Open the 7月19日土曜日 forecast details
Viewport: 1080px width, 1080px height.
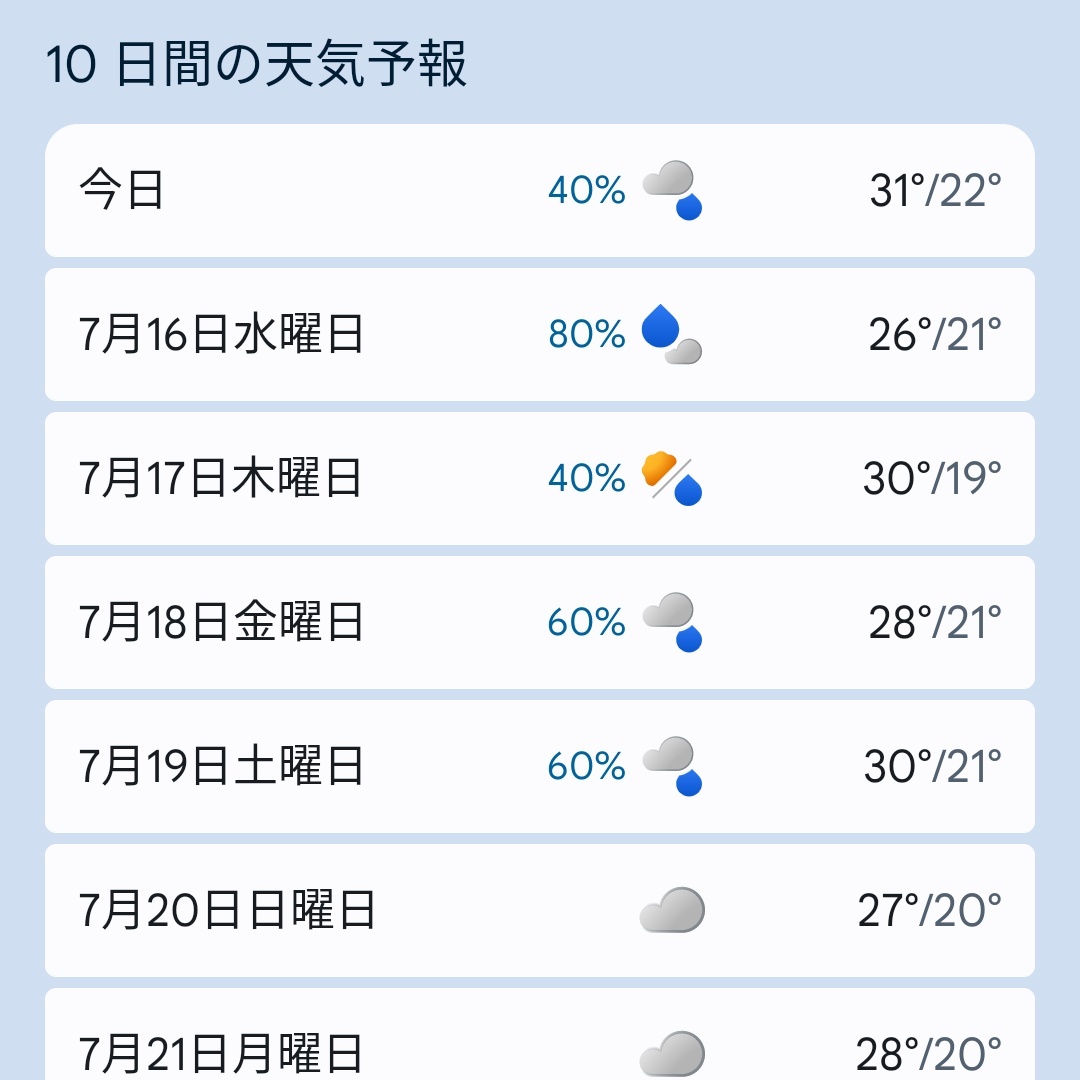pos(540,767)
